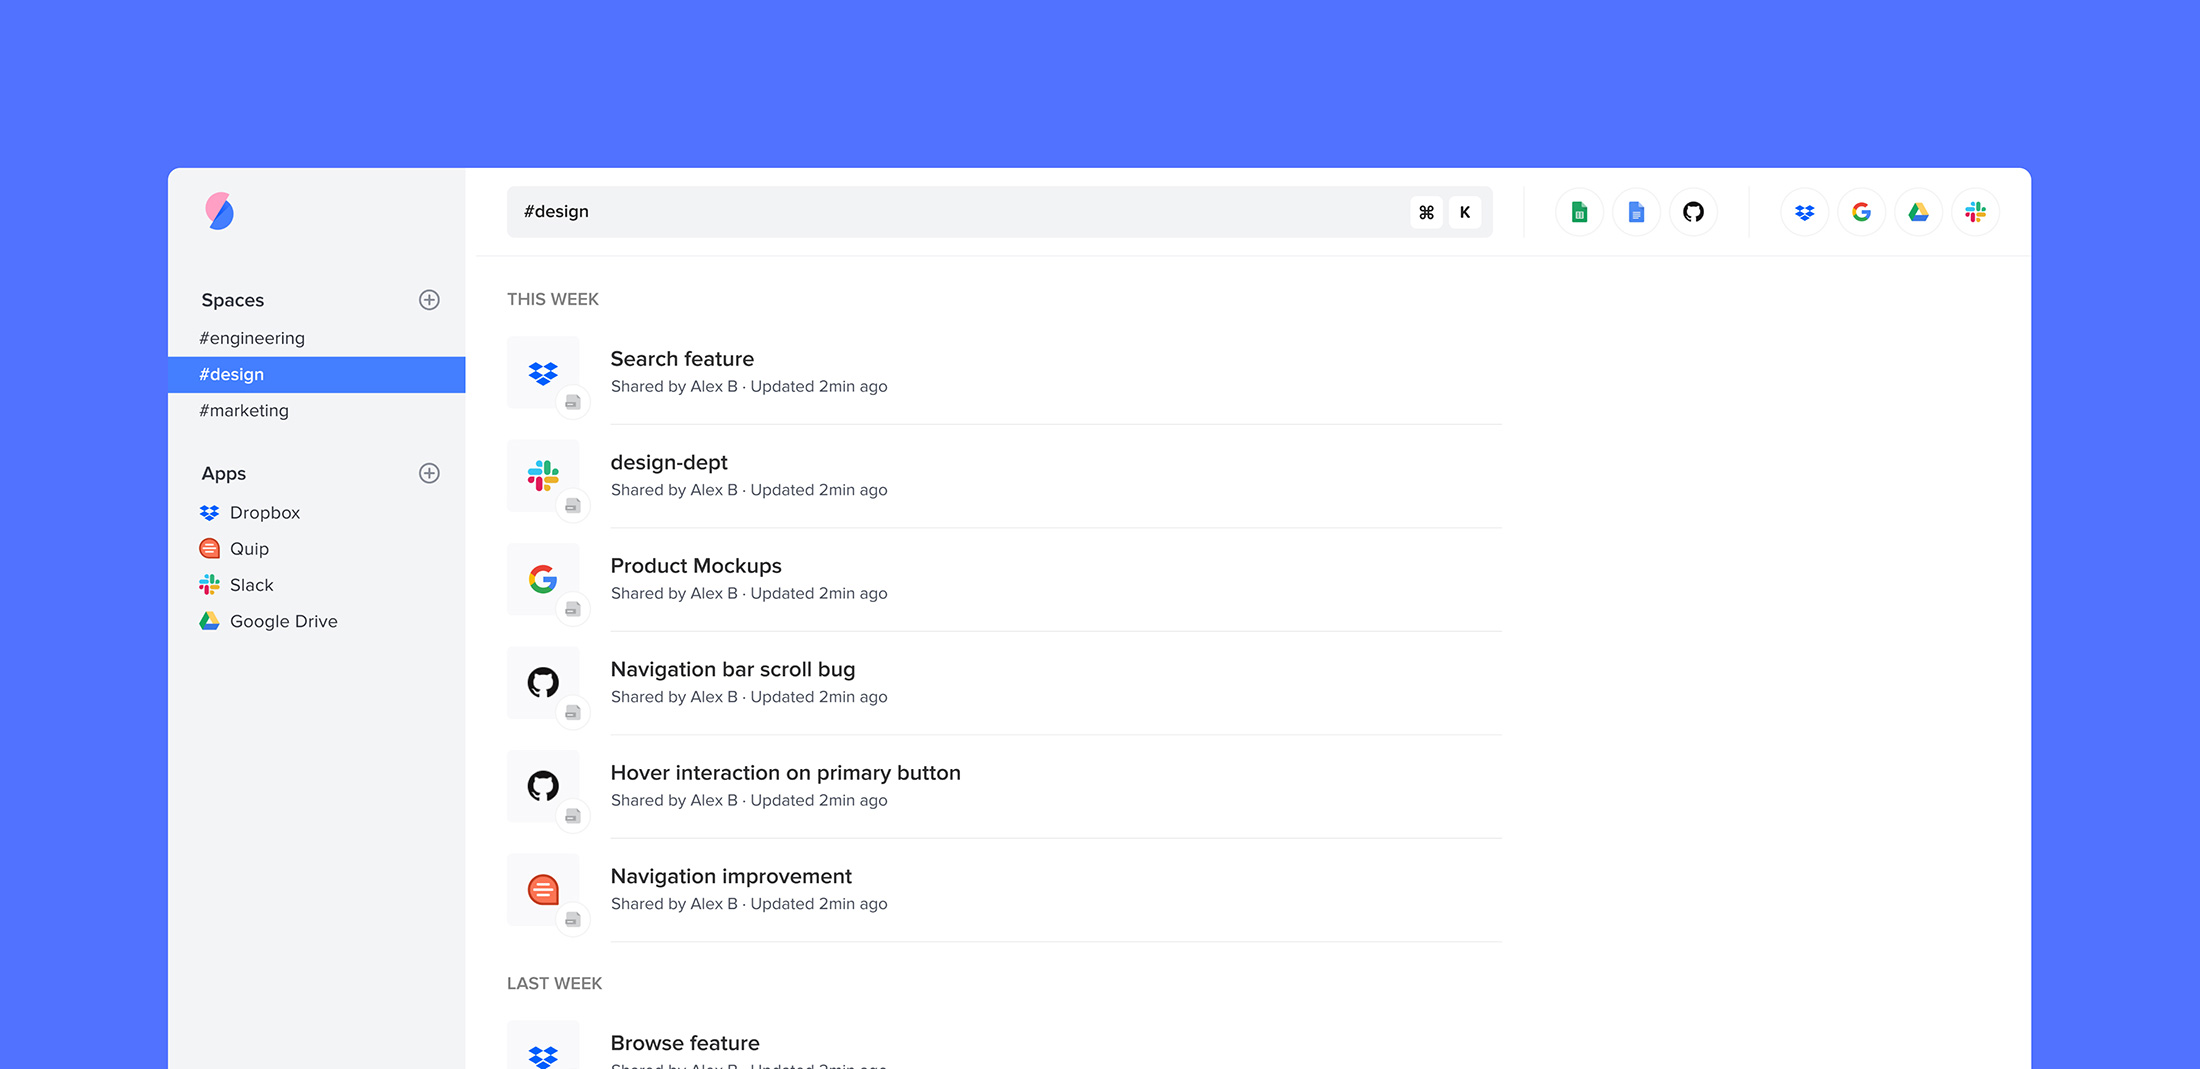This screenshot has width=2200, height=1069.
Task: Open Dropbox in the Apps list
Action: tap(250, 512)
